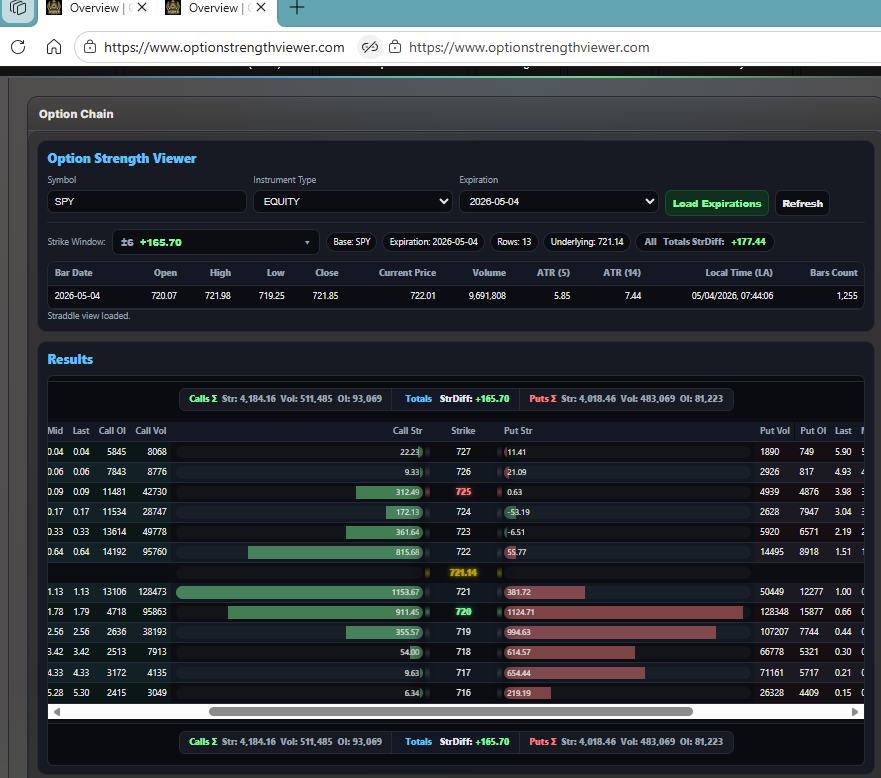Click the Put Vol column header
This screenshot has height=778, width=881.
coord(775,431)
